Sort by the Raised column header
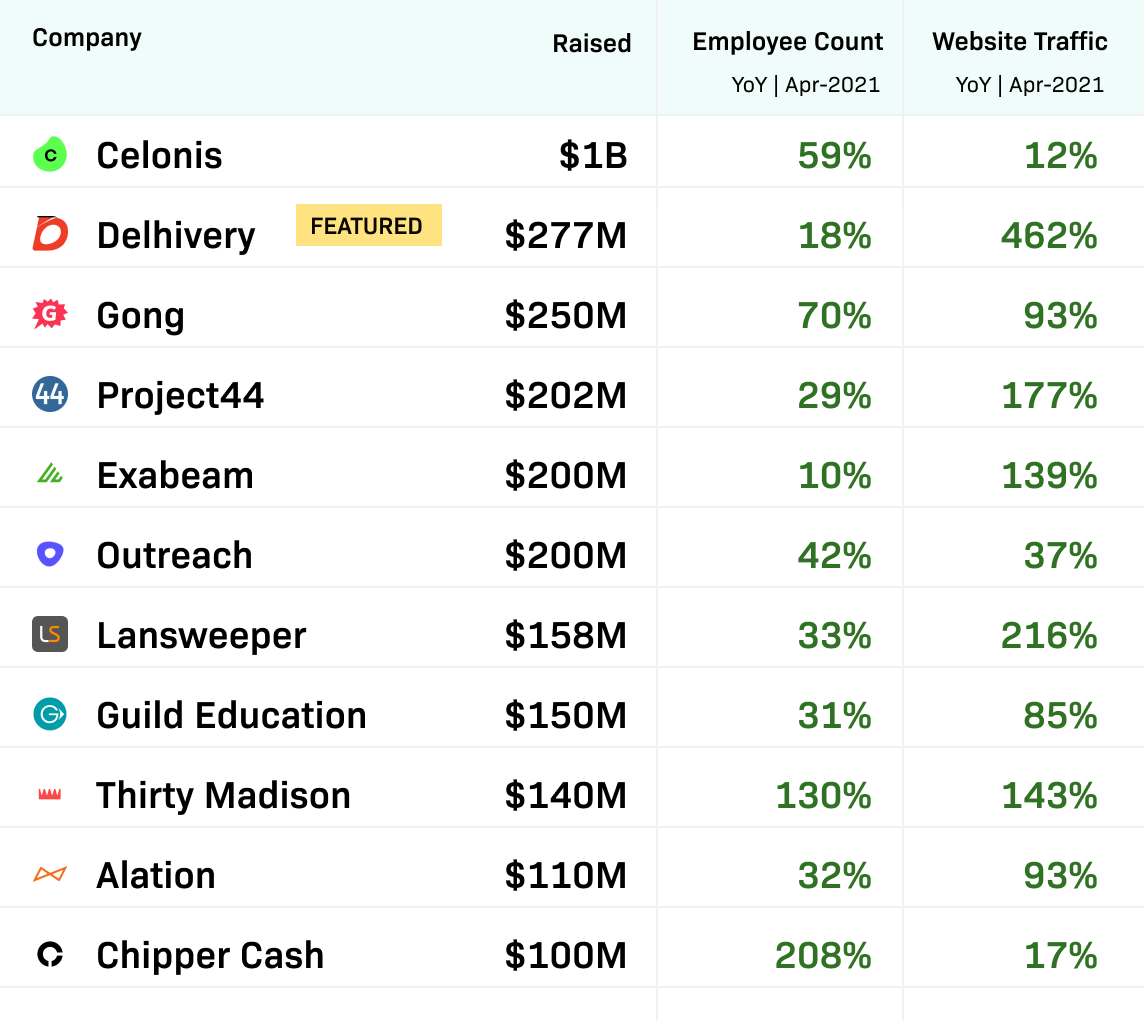 592,43
